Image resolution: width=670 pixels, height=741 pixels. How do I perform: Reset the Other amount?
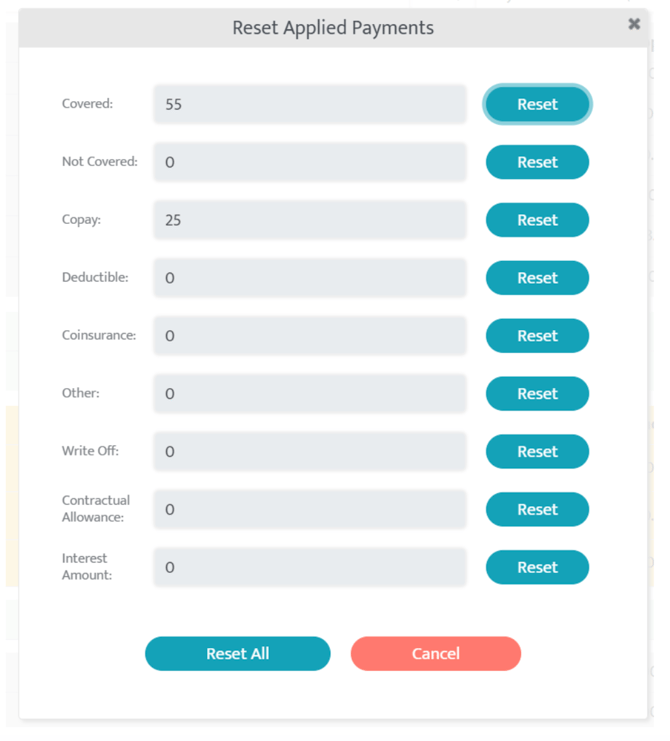pyautogui.click(x=537, y=394)
